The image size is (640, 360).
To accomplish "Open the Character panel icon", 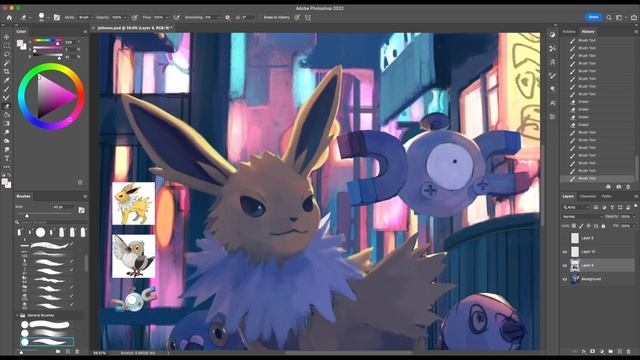I will [x=553, y=103].
